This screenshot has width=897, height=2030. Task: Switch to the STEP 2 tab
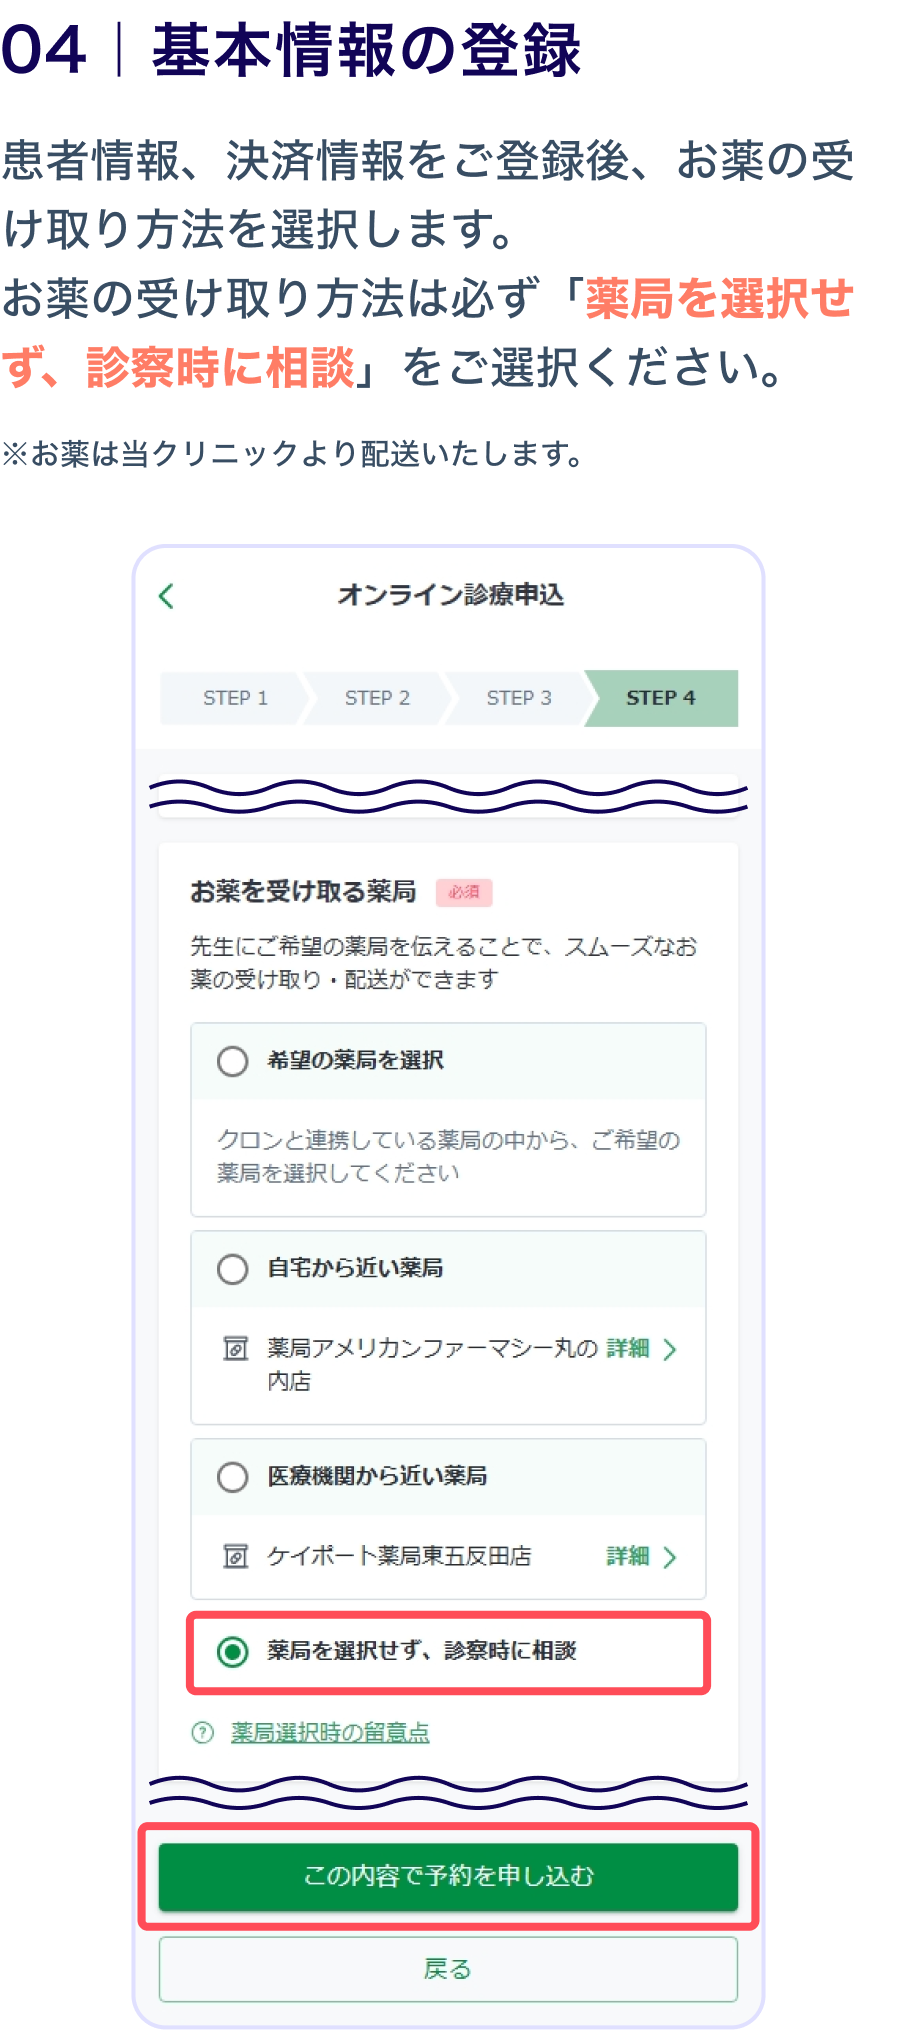[x=378, y=698]
